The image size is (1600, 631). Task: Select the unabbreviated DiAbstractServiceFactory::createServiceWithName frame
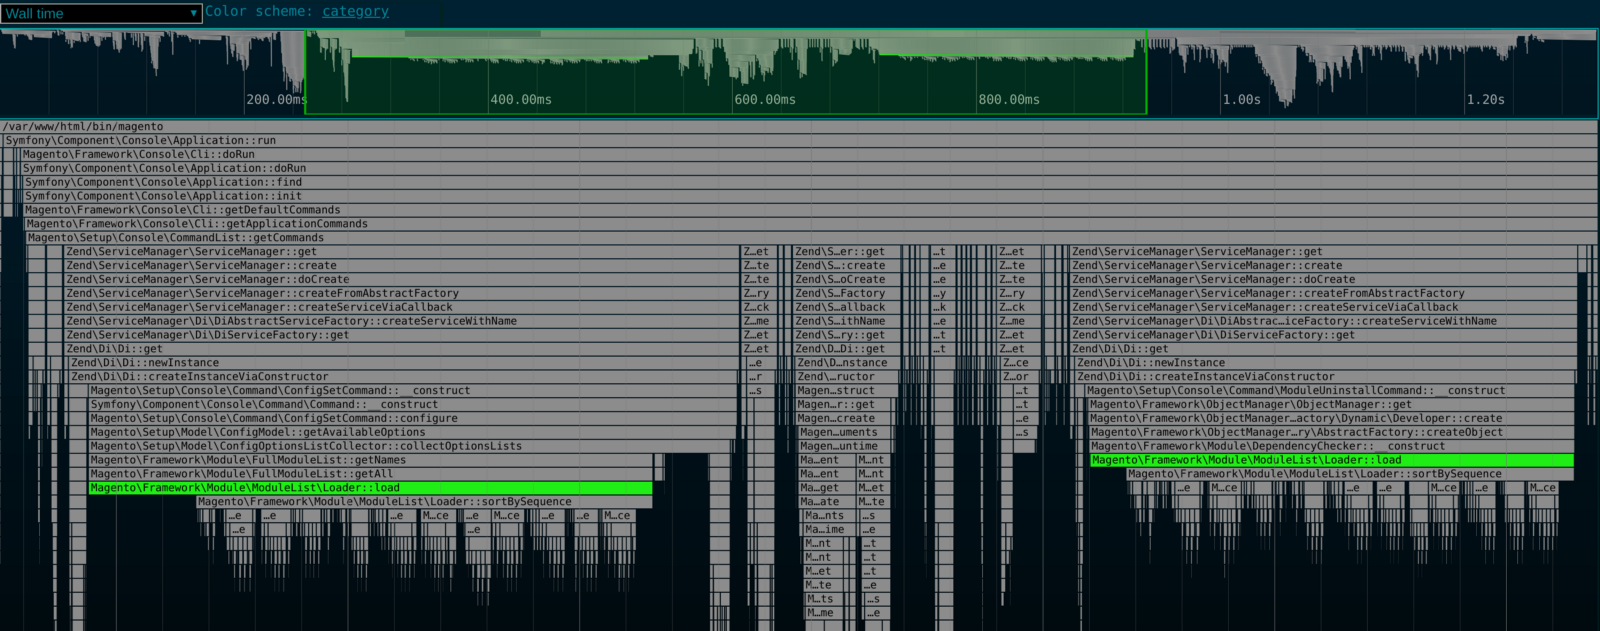[x=402, y=322]
